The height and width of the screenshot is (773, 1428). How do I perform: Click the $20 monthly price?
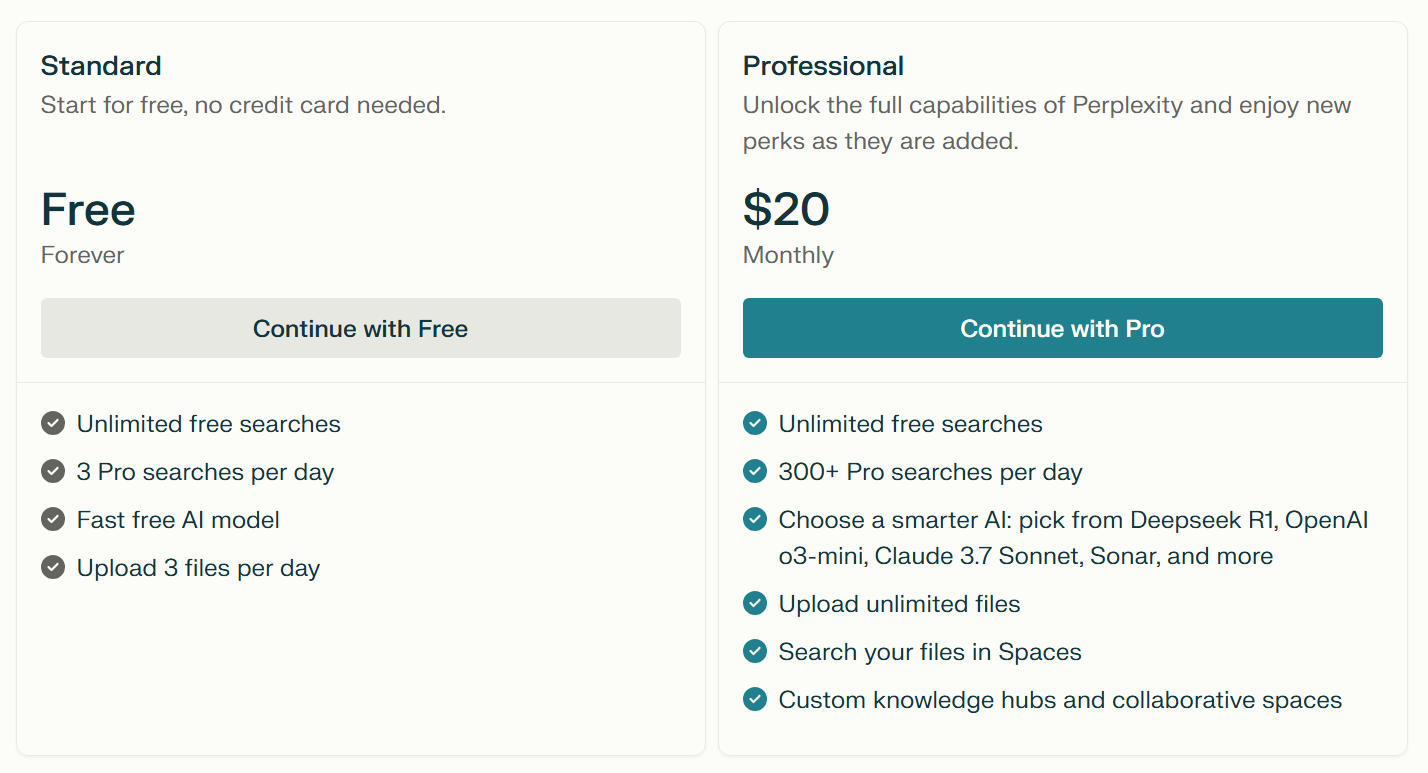[786, 209]
